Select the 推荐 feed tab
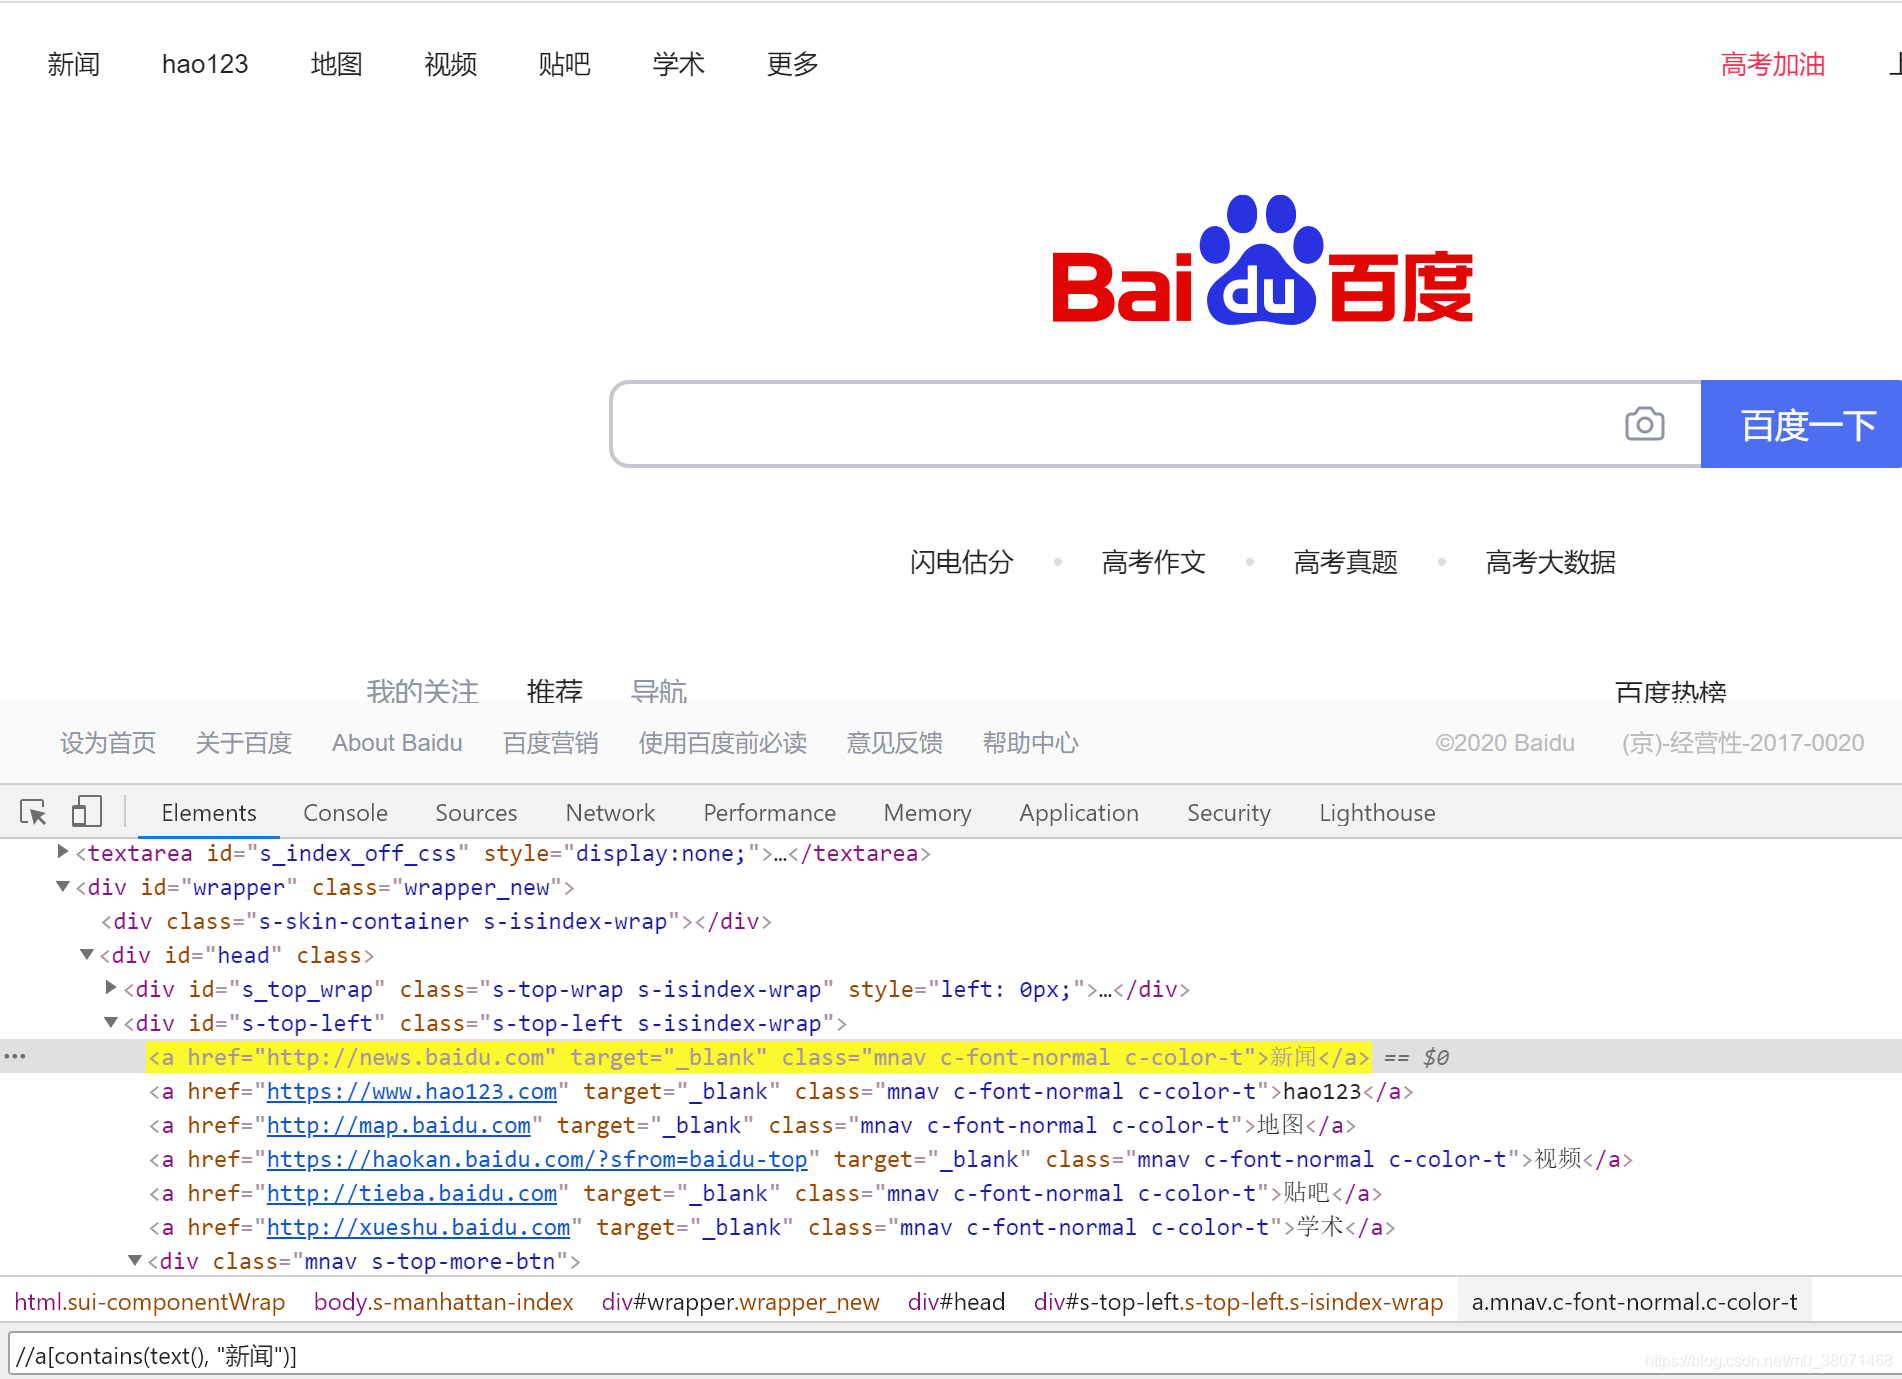 [x=554, y=690]
